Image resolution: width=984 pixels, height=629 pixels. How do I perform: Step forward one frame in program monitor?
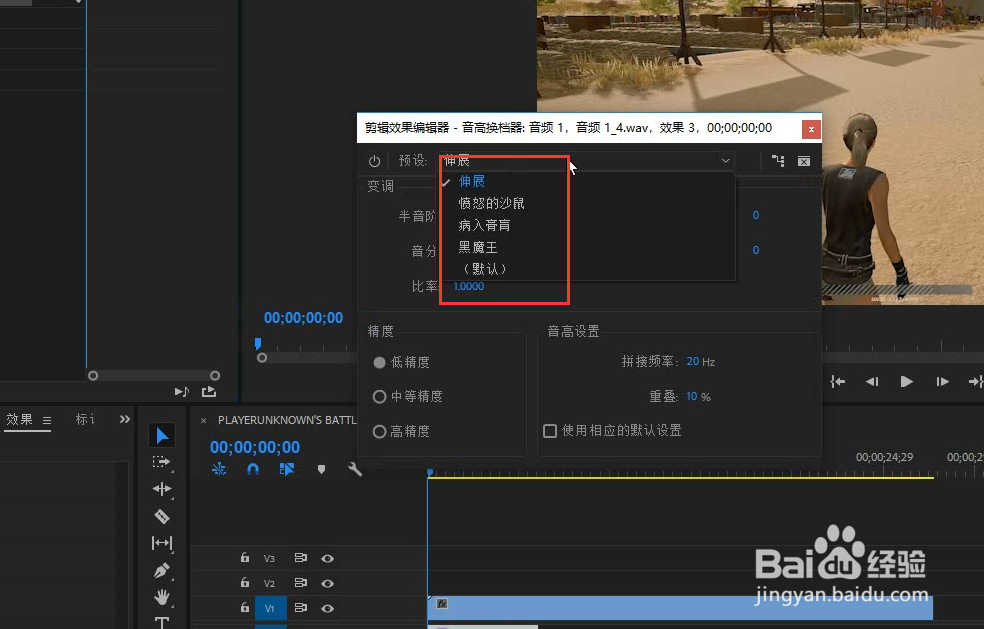[x=942, y=382]
